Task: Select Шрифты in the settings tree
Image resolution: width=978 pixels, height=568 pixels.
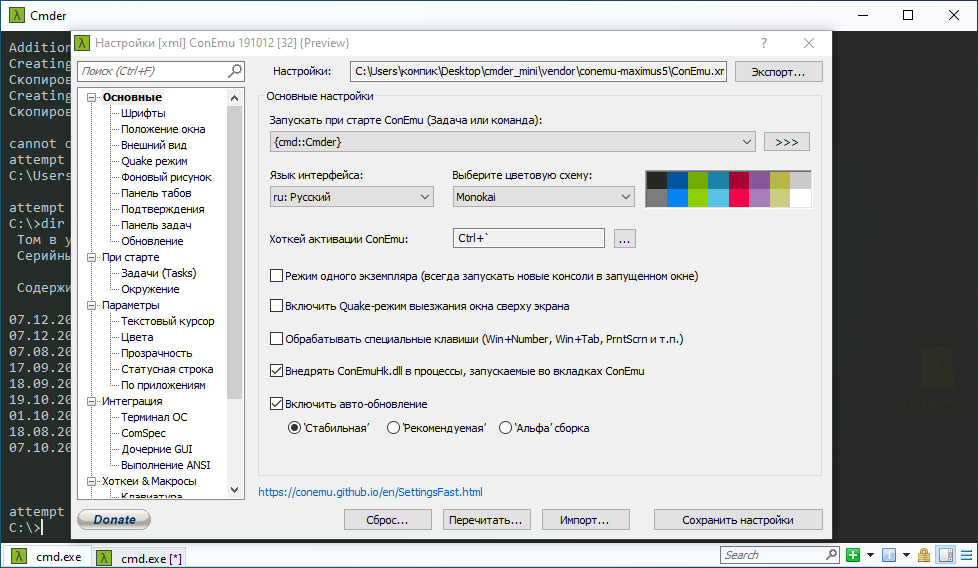Action: point(143,113)
